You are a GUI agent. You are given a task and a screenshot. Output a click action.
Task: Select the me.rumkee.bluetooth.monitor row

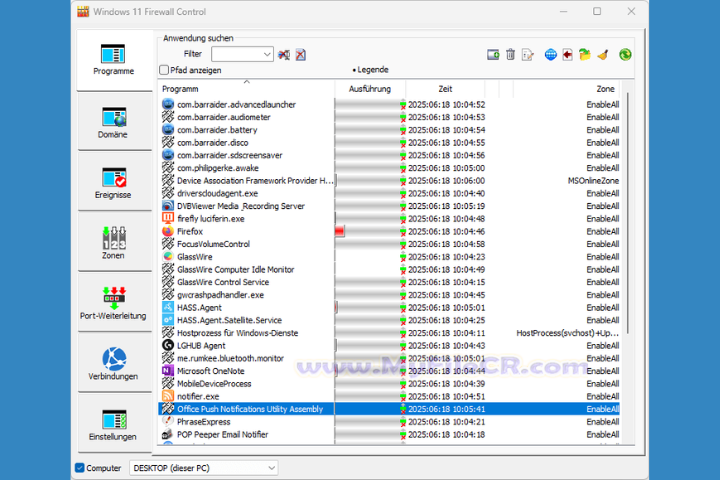click(389, 358)
